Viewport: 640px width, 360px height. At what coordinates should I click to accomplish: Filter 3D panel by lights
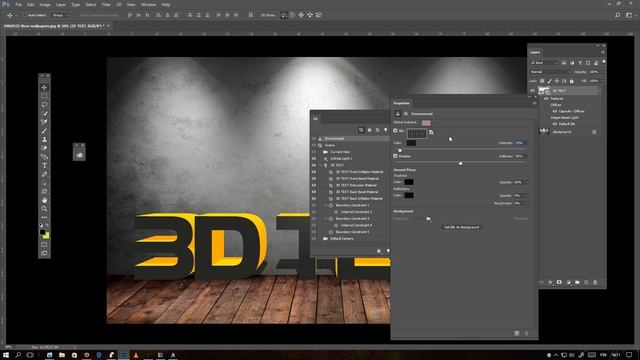[x=385, y=130]
